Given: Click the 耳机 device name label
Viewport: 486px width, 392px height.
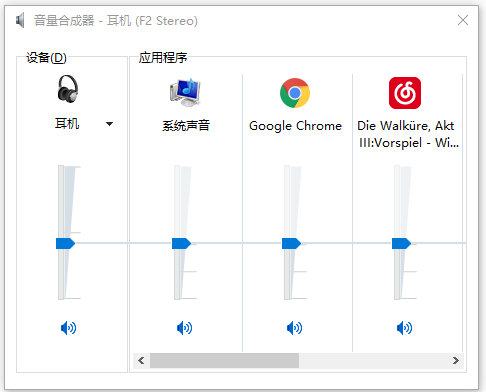Looking at the screenshot, I should (x=67, y=124).
